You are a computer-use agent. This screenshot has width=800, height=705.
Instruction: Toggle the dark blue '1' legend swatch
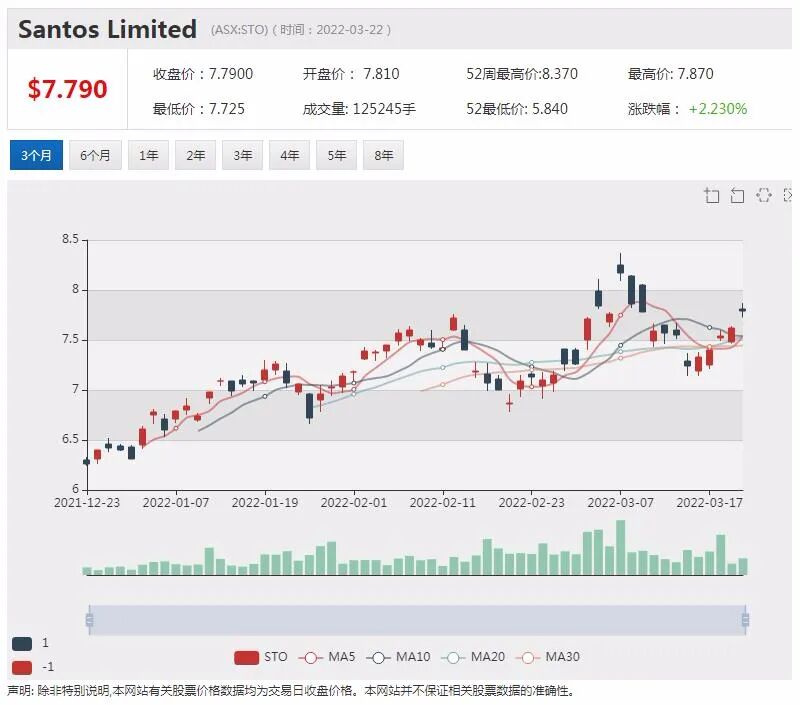tap(22, 643)
